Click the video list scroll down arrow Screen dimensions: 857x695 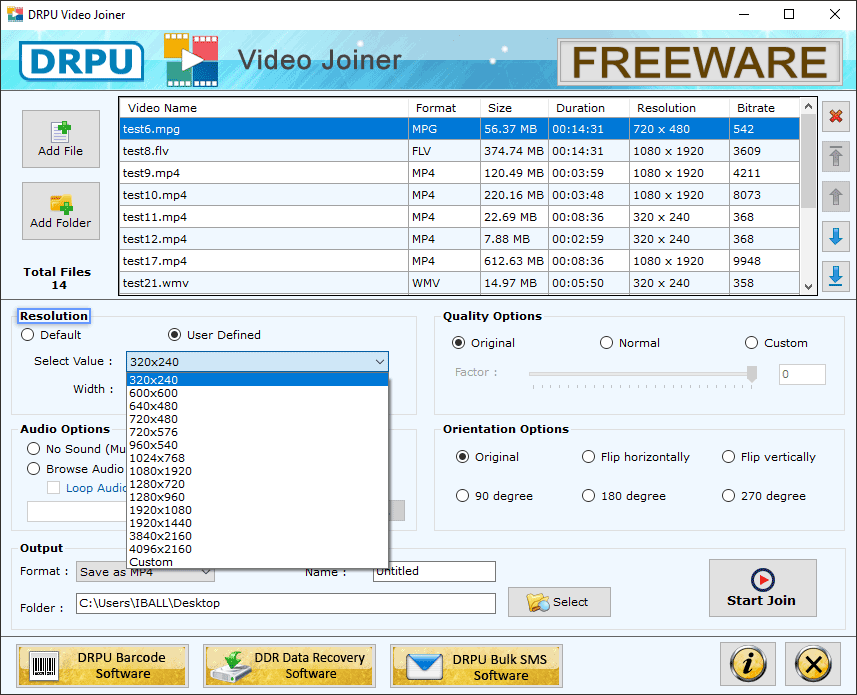coord(808,286)
